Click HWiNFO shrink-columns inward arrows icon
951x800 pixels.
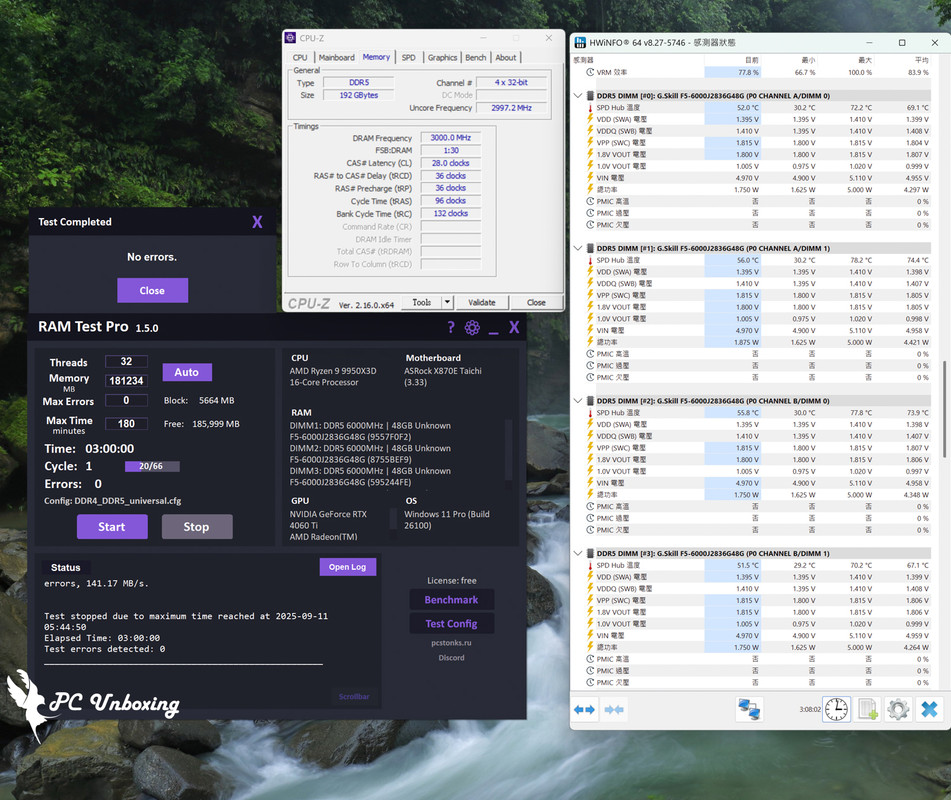click(614, 710)
